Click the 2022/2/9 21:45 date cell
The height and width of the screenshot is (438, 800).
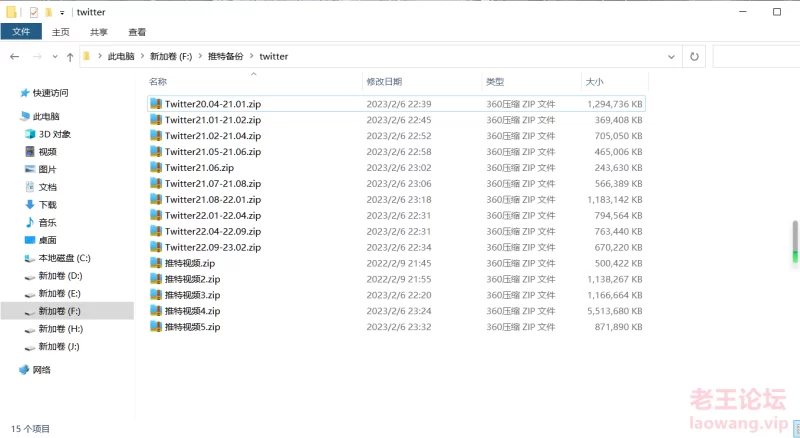[398, 263]
